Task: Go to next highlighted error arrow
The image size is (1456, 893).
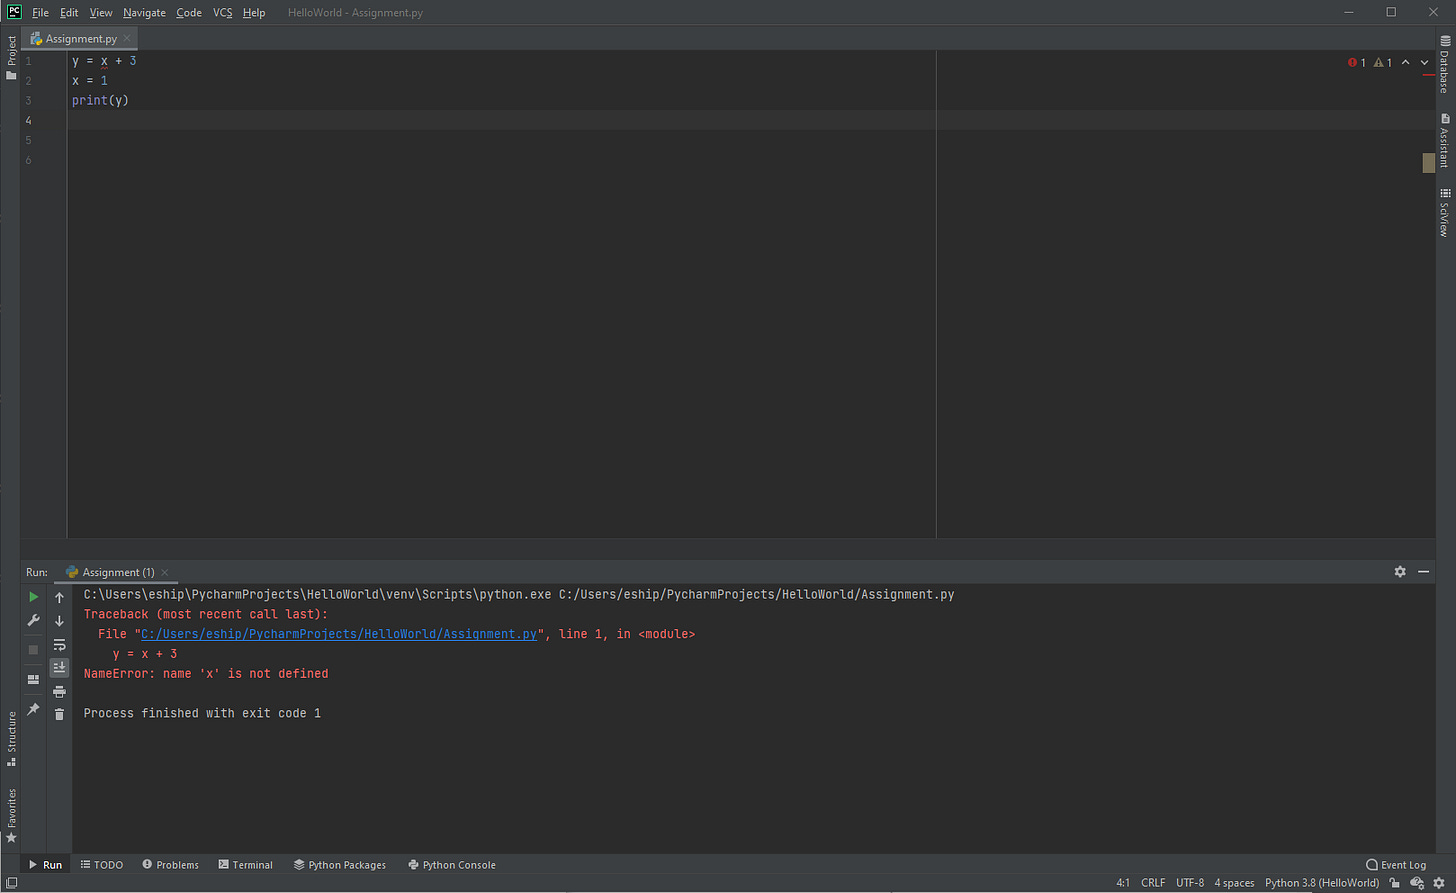Action: click(x=1425, y=63)
